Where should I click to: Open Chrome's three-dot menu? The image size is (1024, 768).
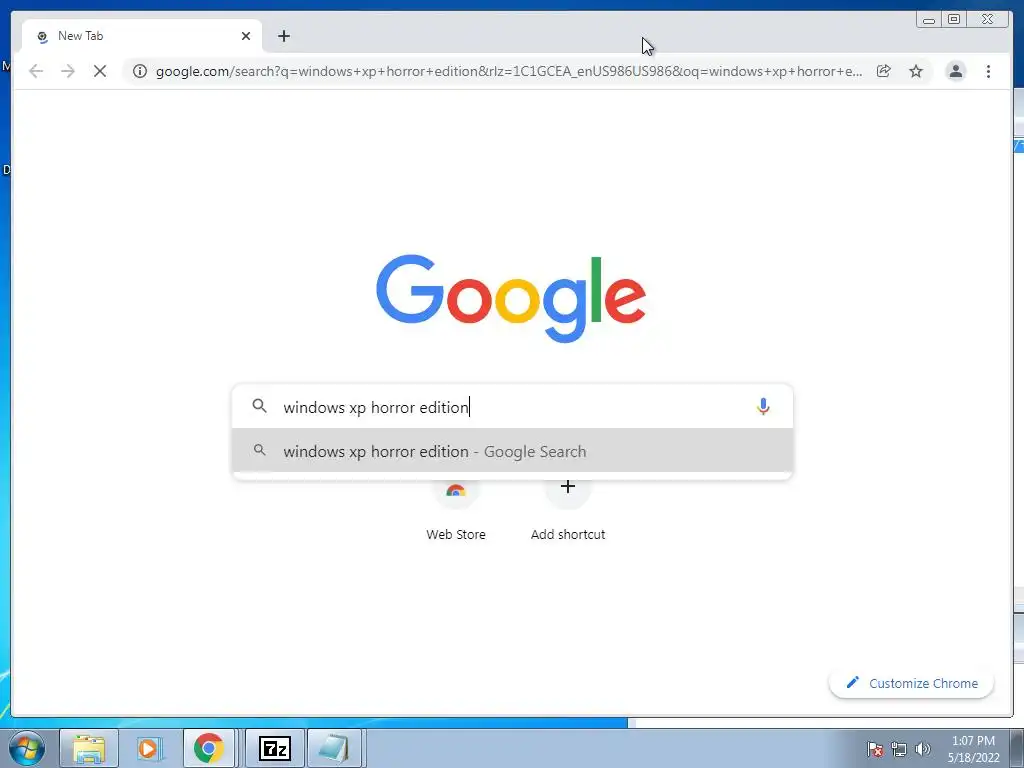(988, 71)
